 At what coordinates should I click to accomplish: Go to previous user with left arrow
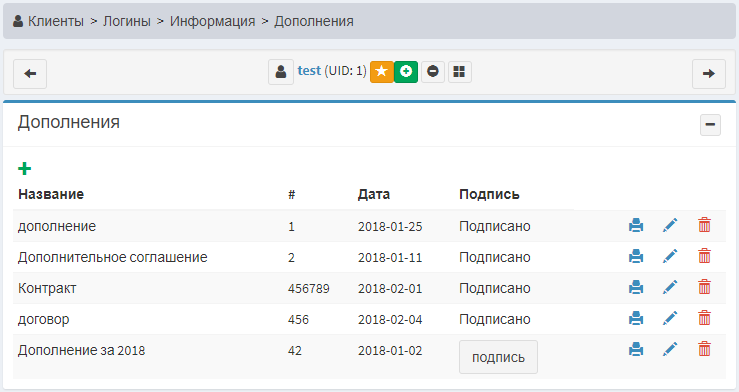[30, 74]
